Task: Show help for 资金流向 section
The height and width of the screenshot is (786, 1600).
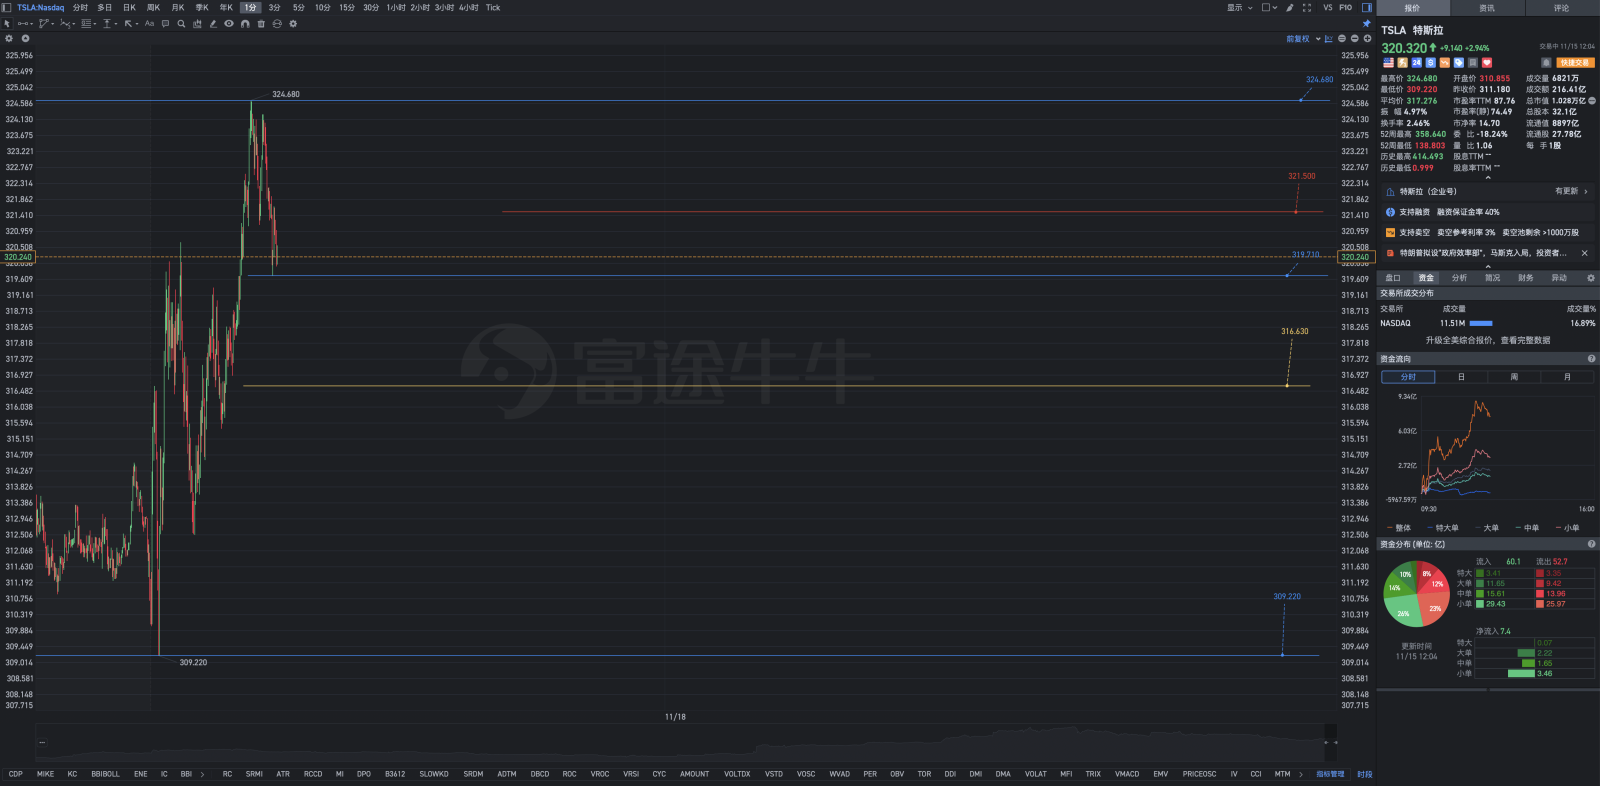Action: [x=1591, y=358]
